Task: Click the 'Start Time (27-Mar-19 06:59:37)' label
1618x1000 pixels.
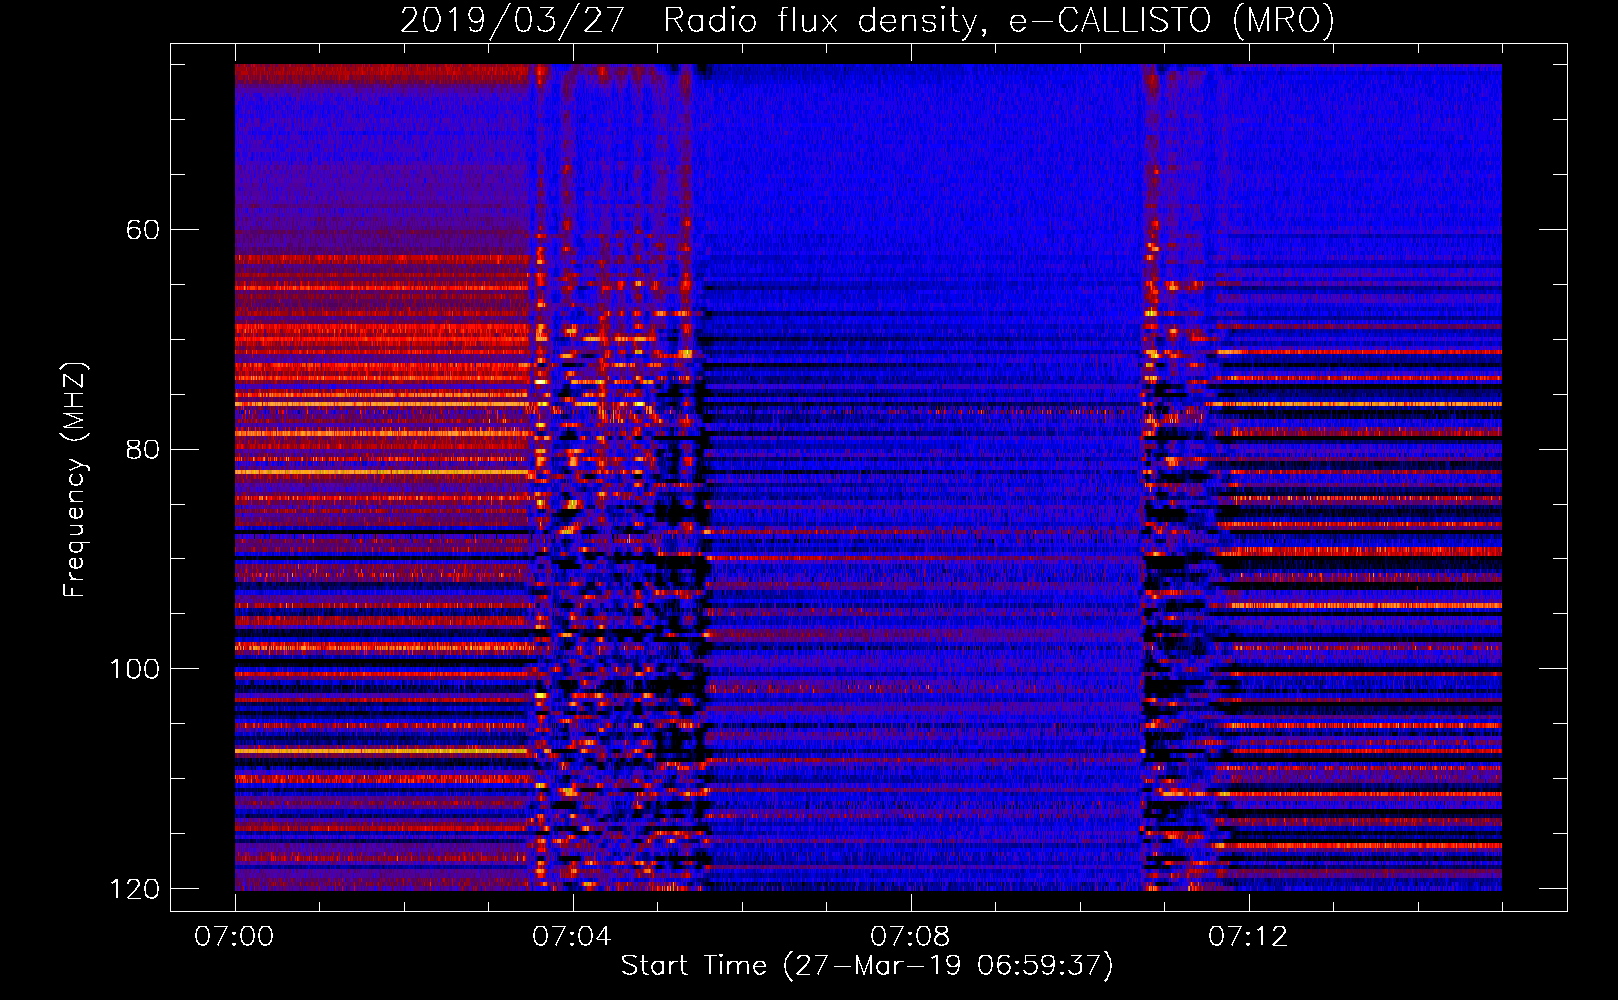Action: pos(867,966)
